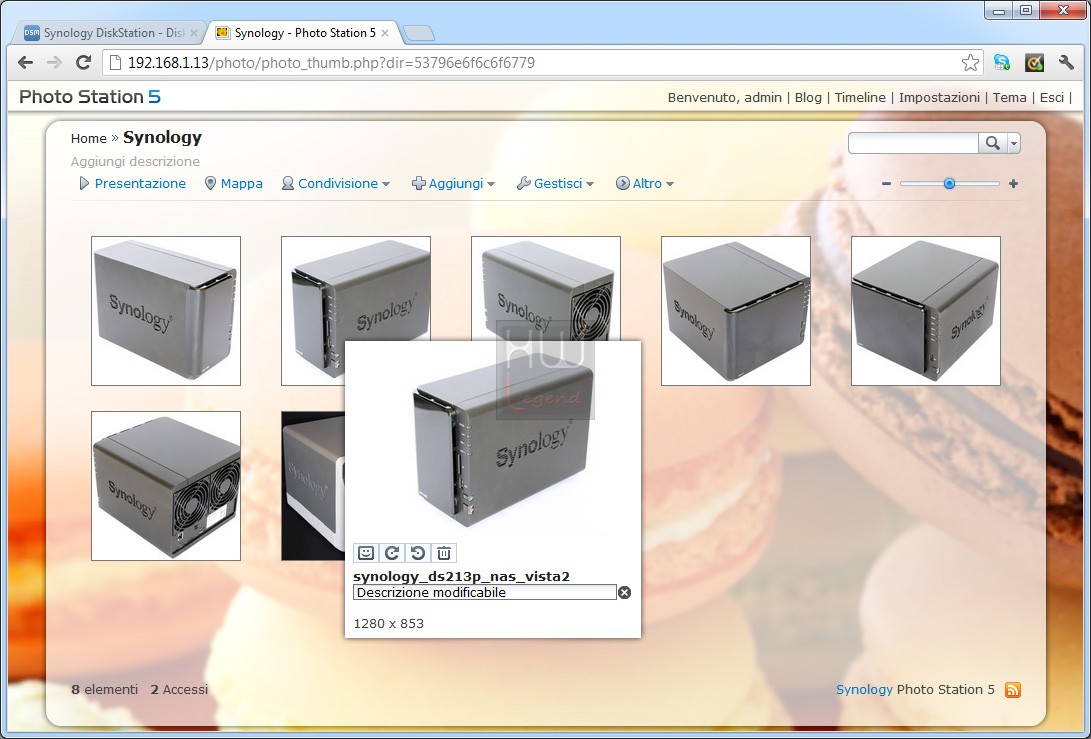Rotate photo counterclockwise icon in popup
1091x739 pixels.
click(417, 553)
